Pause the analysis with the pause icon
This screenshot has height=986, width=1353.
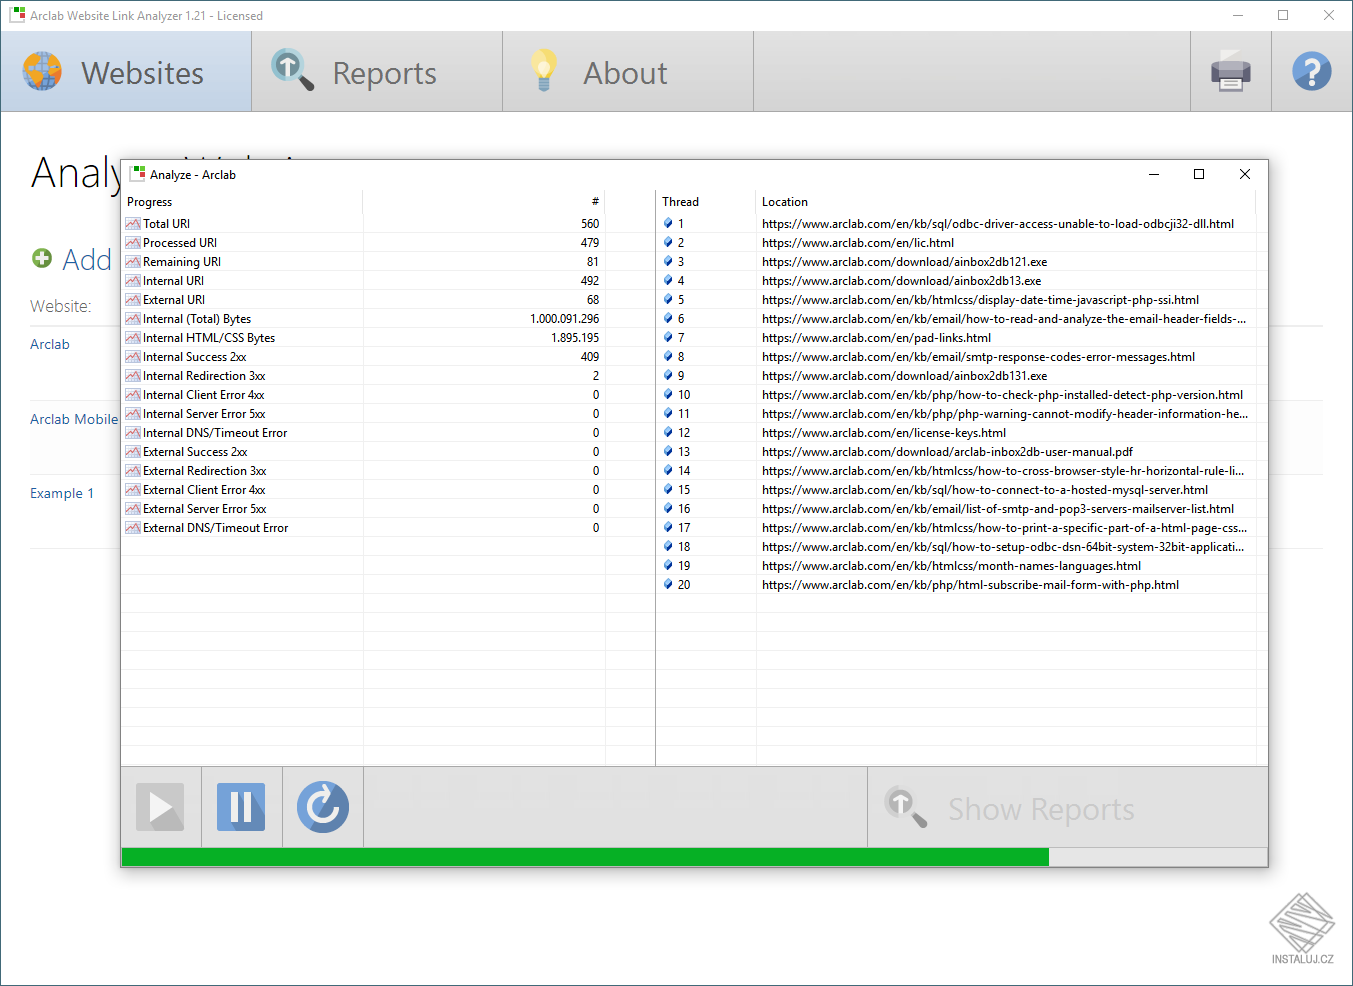coord(241,807)
